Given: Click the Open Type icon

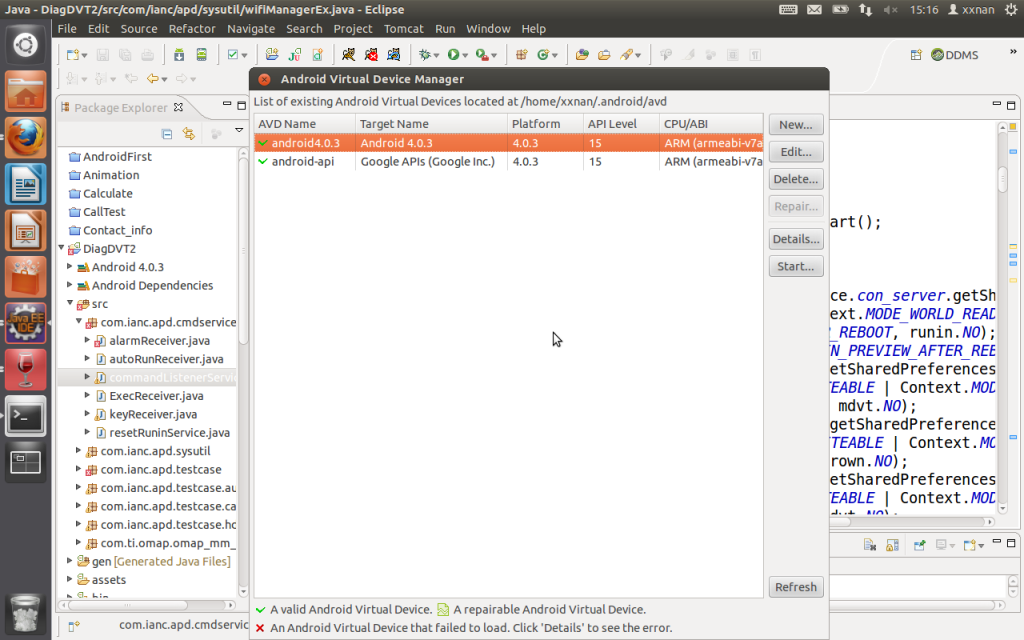Looking at the screenshot, I should (x=582, y=55).
